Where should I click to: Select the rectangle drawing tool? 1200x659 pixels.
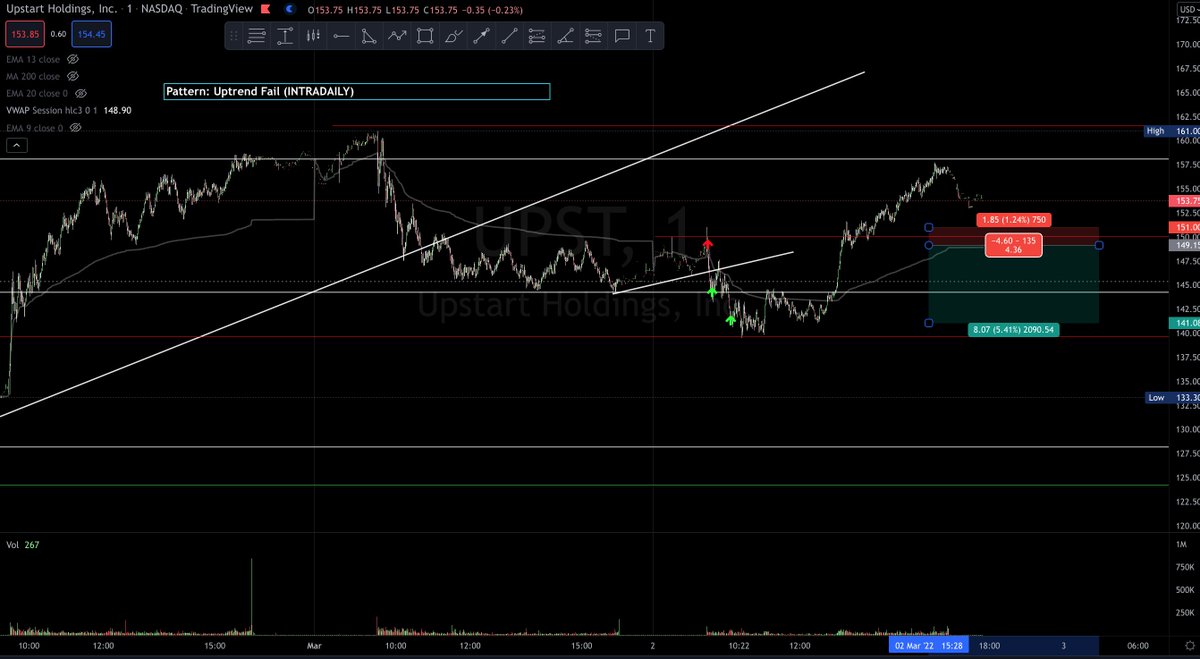point(425,36)
